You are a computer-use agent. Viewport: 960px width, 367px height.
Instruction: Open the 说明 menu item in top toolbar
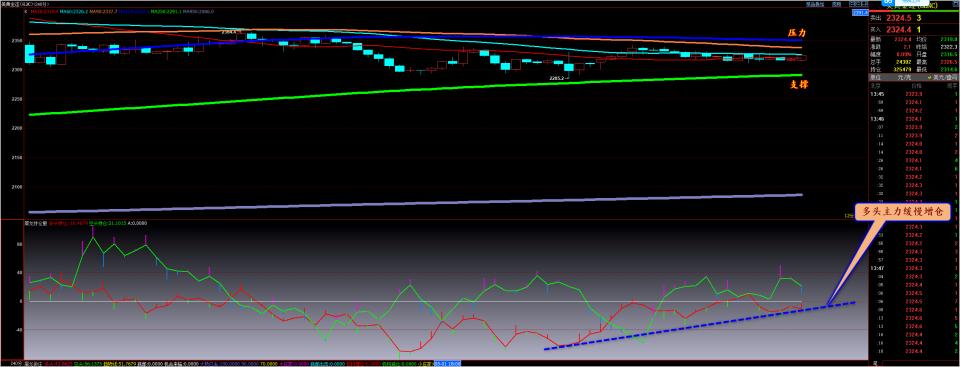(836, 4)
